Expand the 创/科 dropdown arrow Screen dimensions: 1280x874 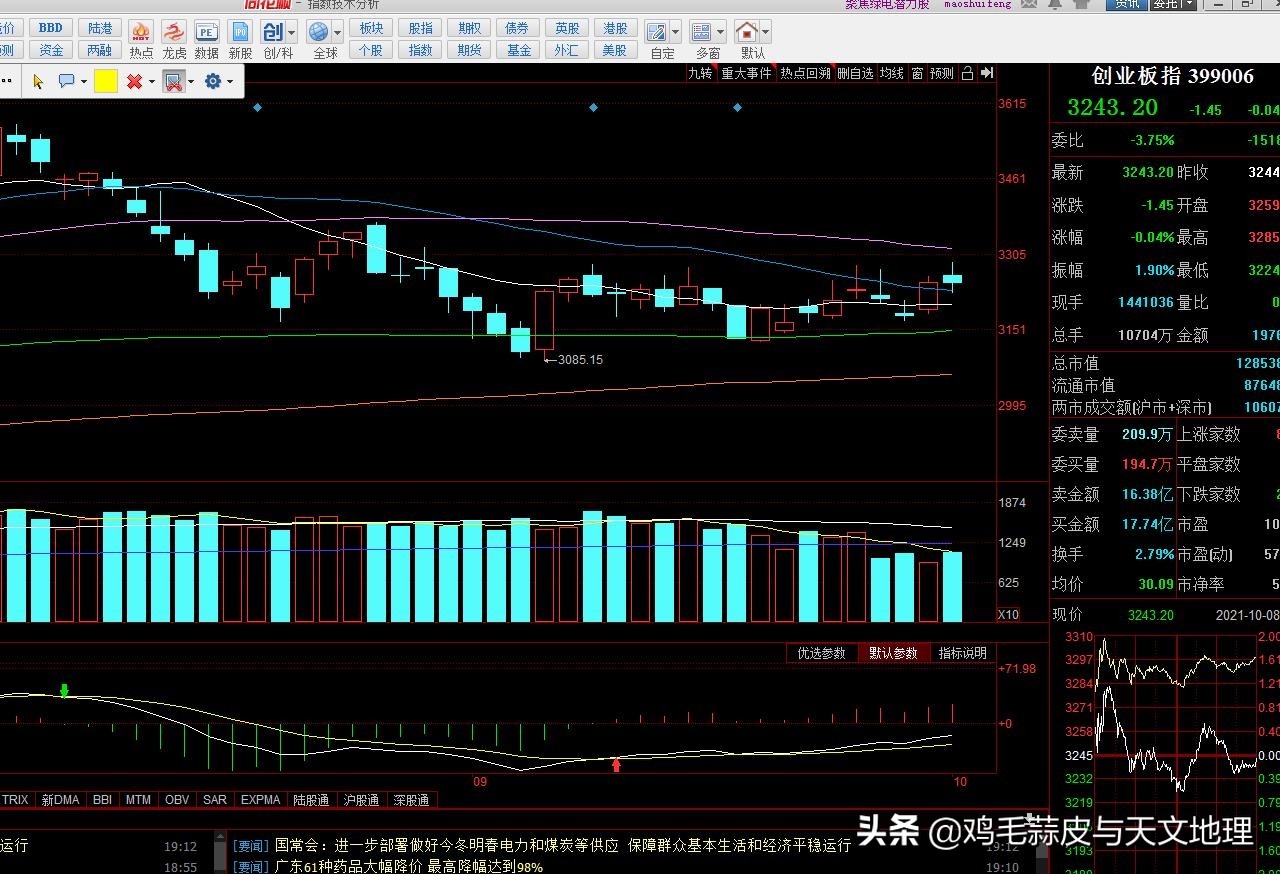tap(292, 33)
